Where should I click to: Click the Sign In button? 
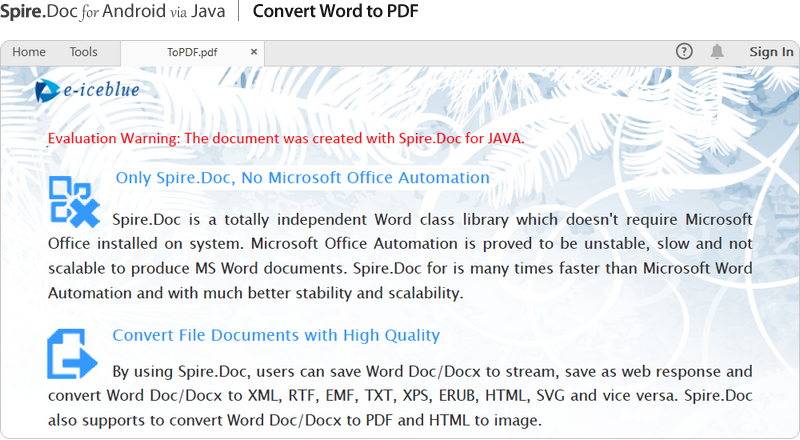point(771,52)
